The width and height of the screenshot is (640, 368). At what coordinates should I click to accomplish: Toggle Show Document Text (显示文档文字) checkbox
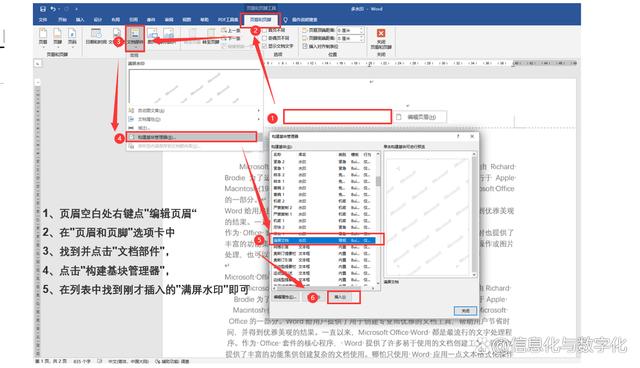pos(264,46)
